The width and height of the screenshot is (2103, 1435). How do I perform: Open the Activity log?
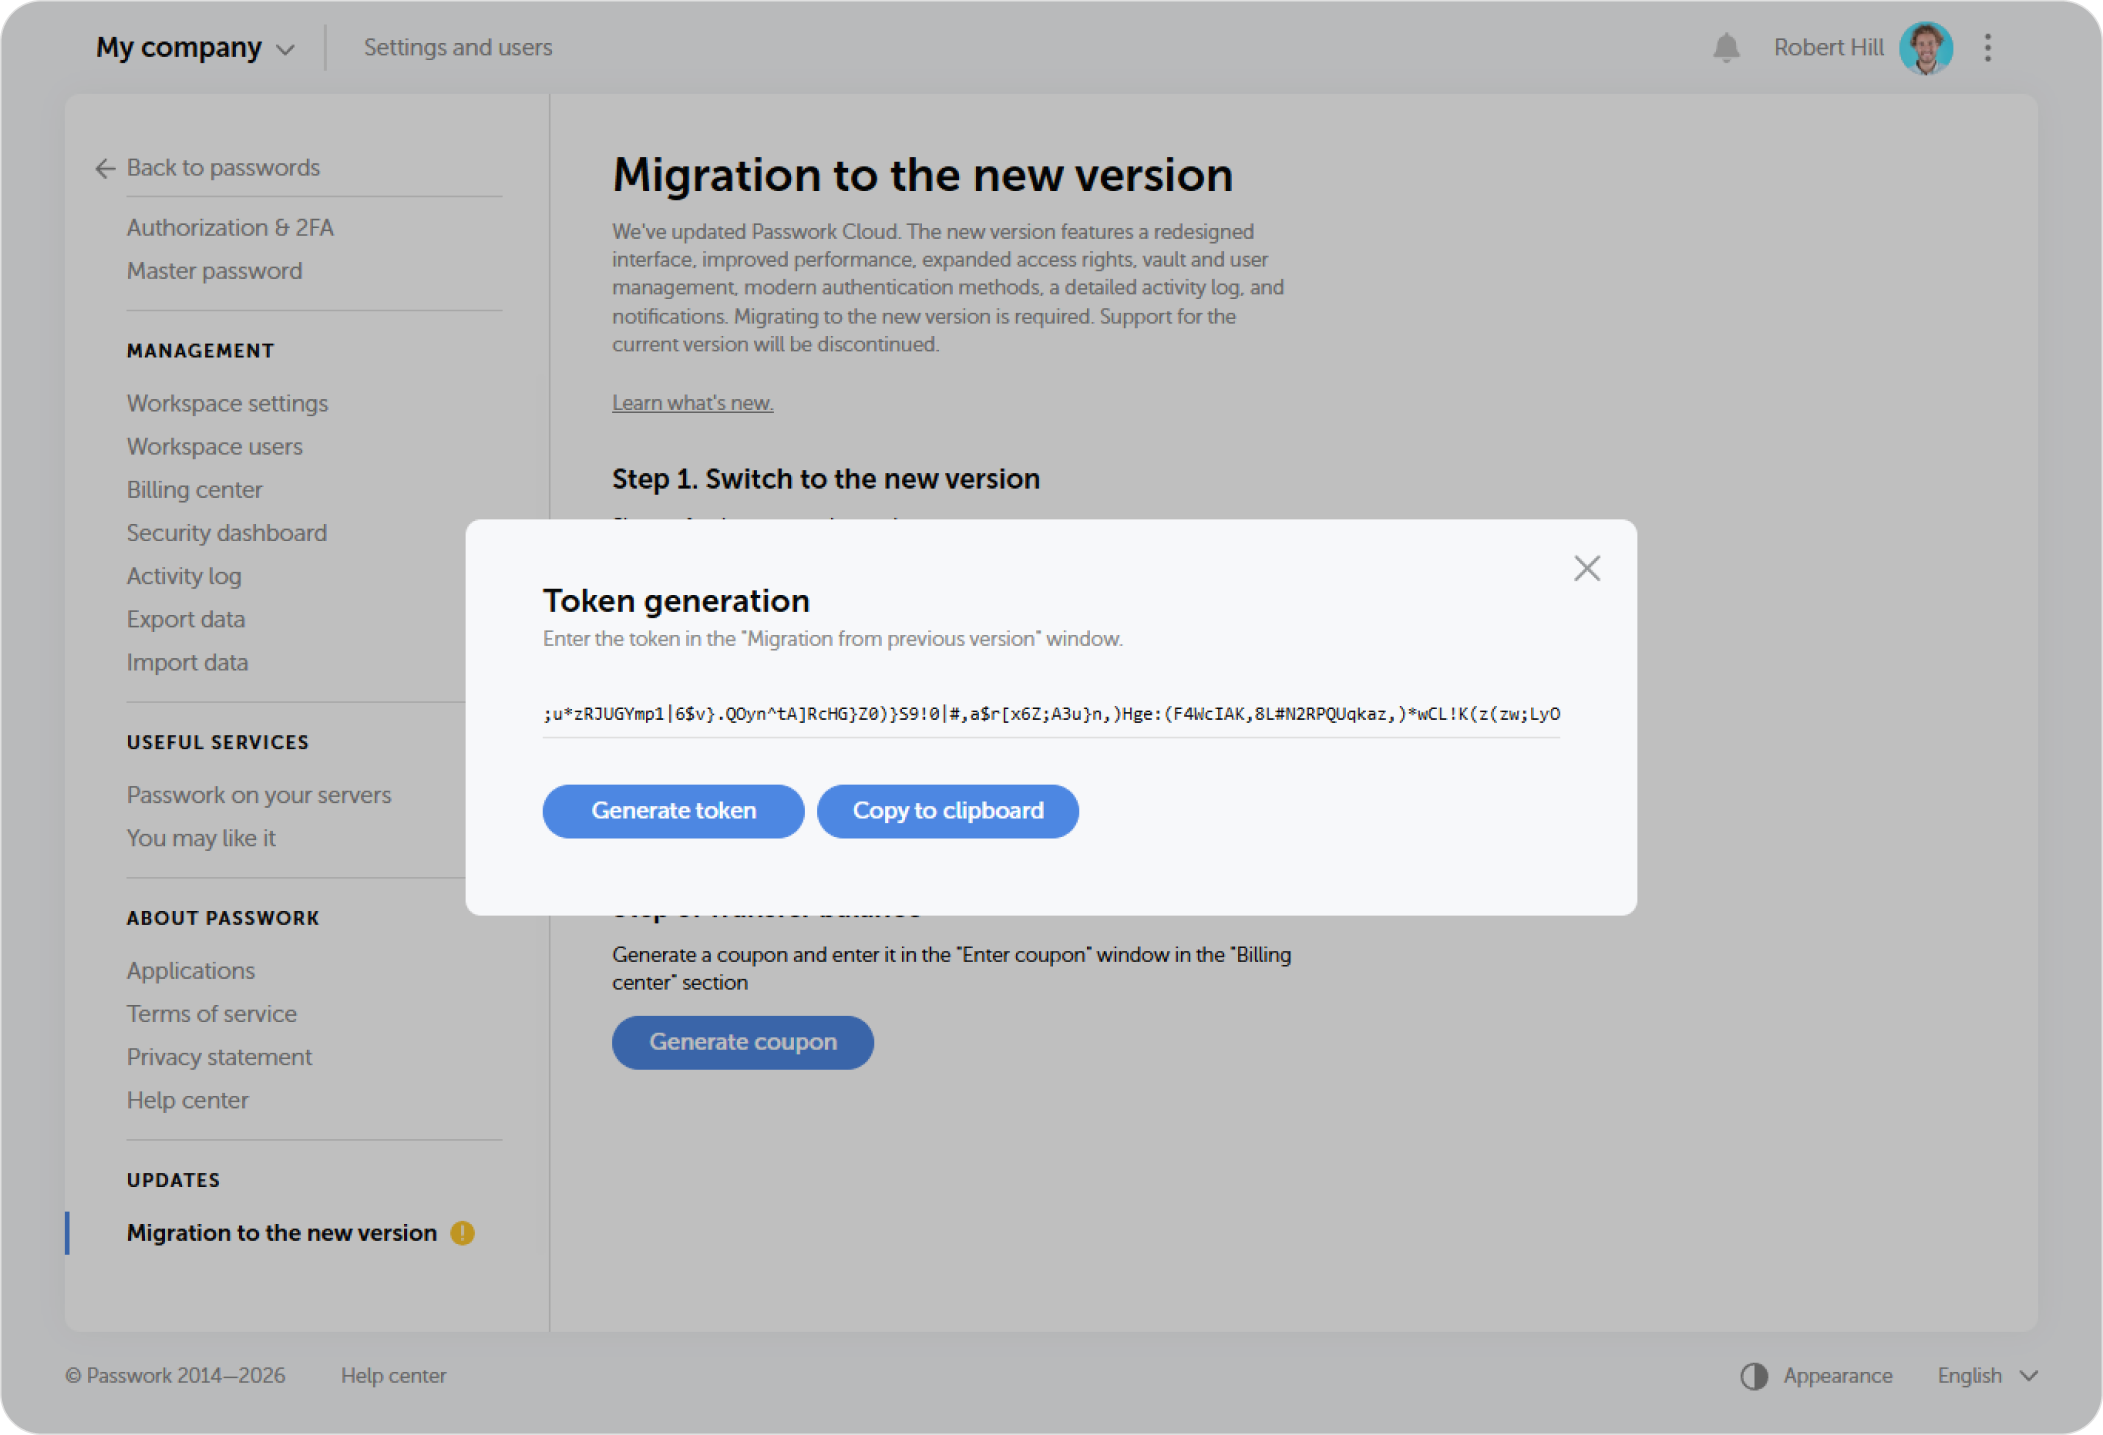pyautogui.click(x=184, y=576)
